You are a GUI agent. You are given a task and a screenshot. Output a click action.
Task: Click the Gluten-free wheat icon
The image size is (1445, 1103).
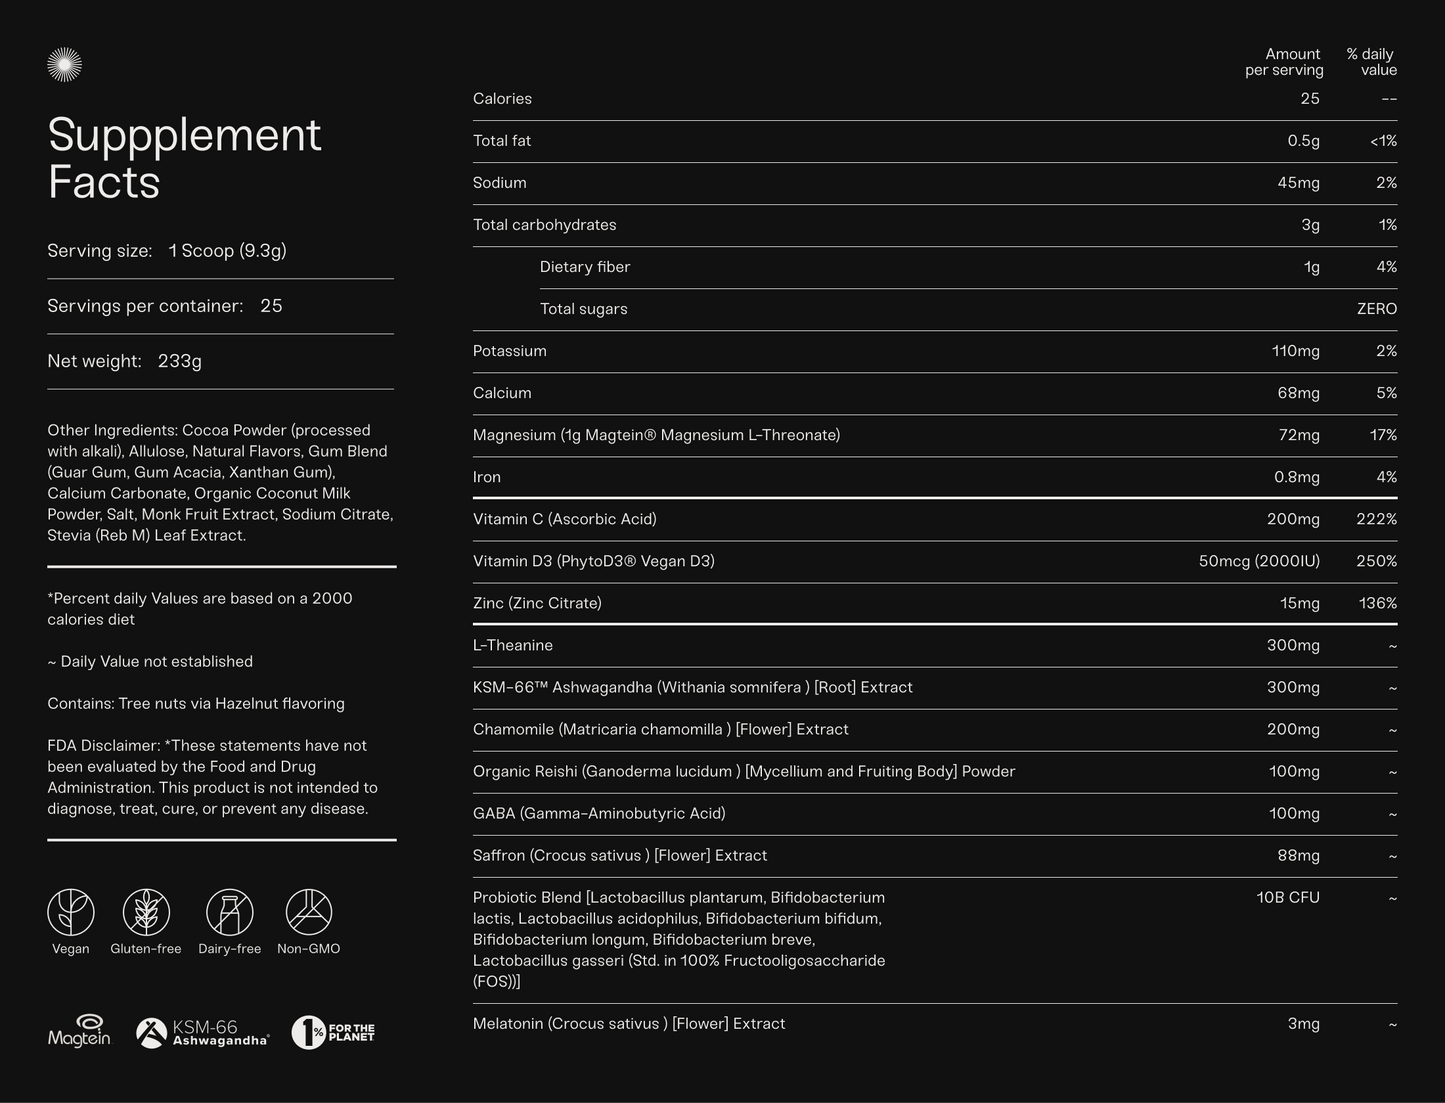[146, 912]
